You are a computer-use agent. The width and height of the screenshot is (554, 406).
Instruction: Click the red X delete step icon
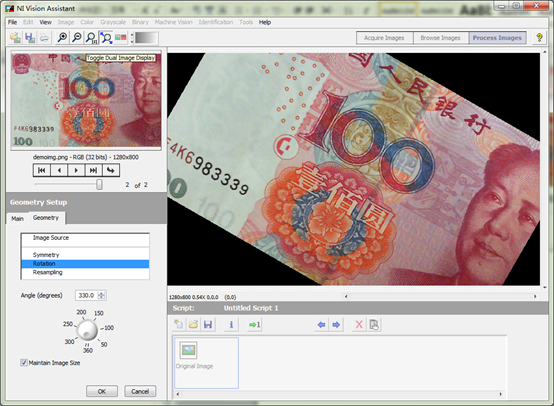coord(359,324)
